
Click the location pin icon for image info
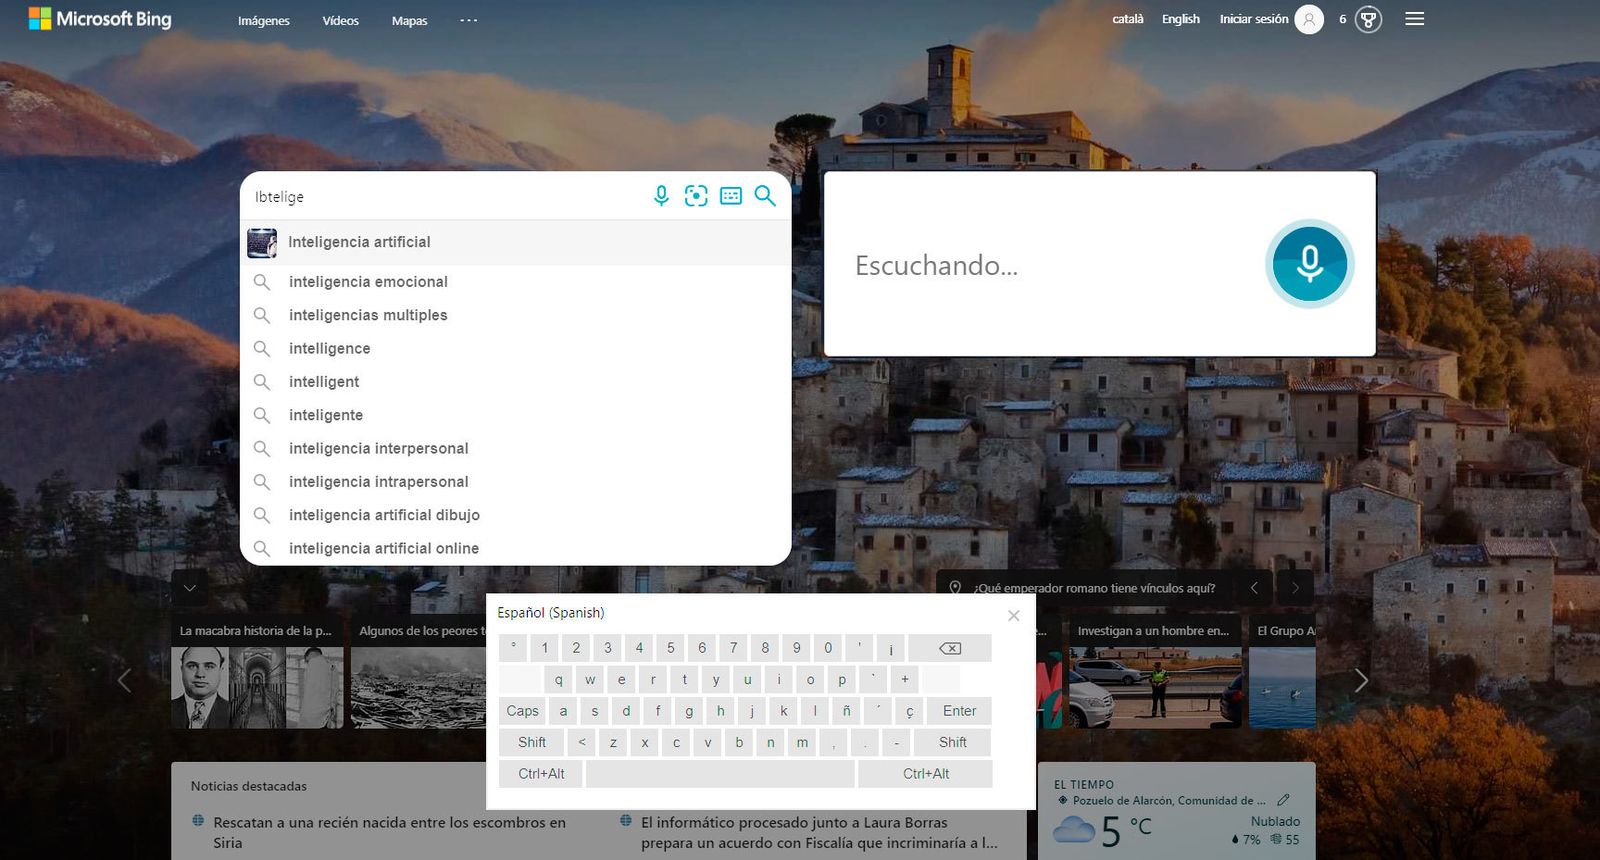pos(955,588)
